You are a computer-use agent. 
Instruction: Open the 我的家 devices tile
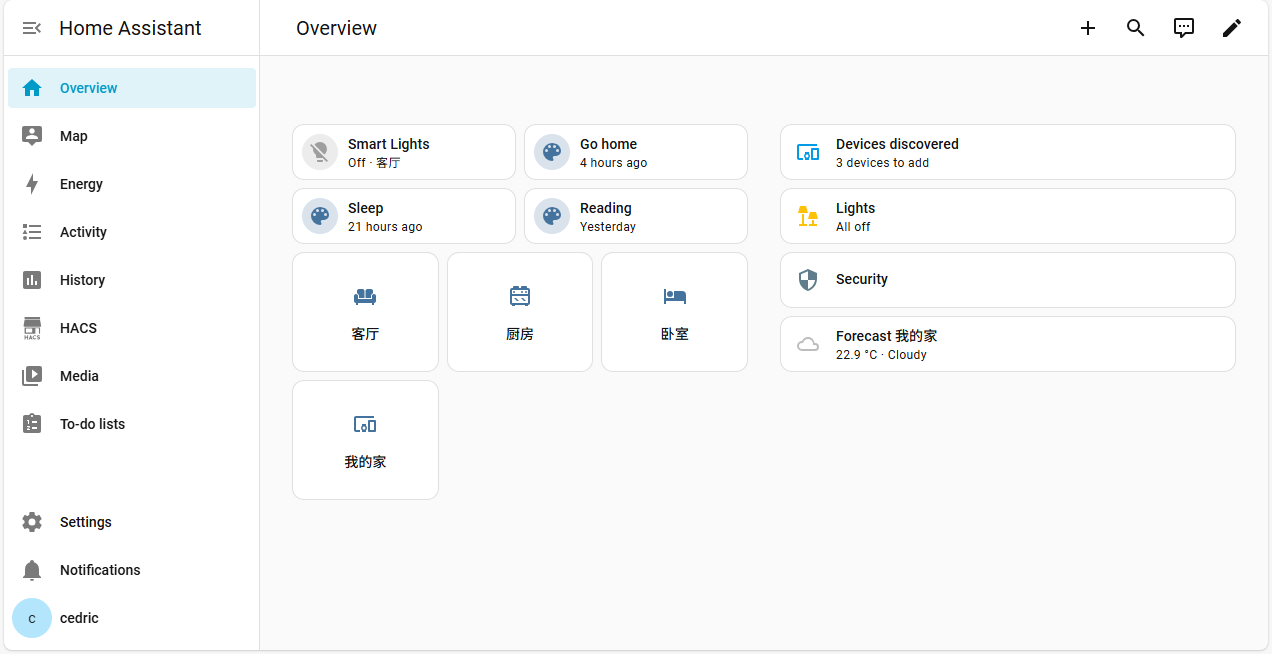pos(365,440)
